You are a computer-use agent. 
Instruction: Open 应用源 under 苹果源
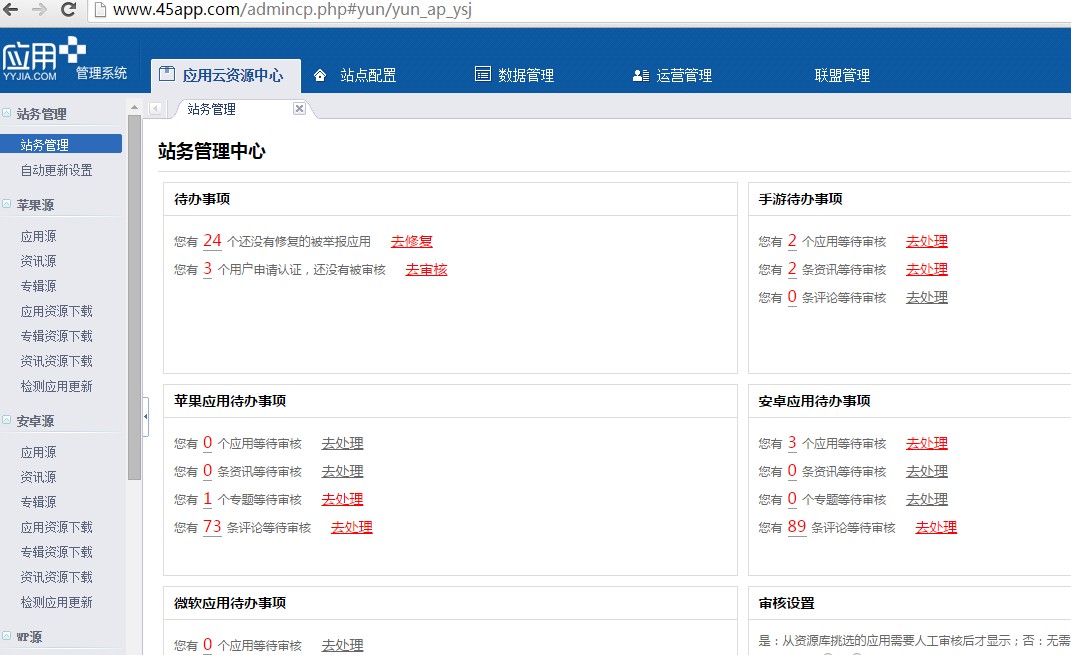point(38,236)
